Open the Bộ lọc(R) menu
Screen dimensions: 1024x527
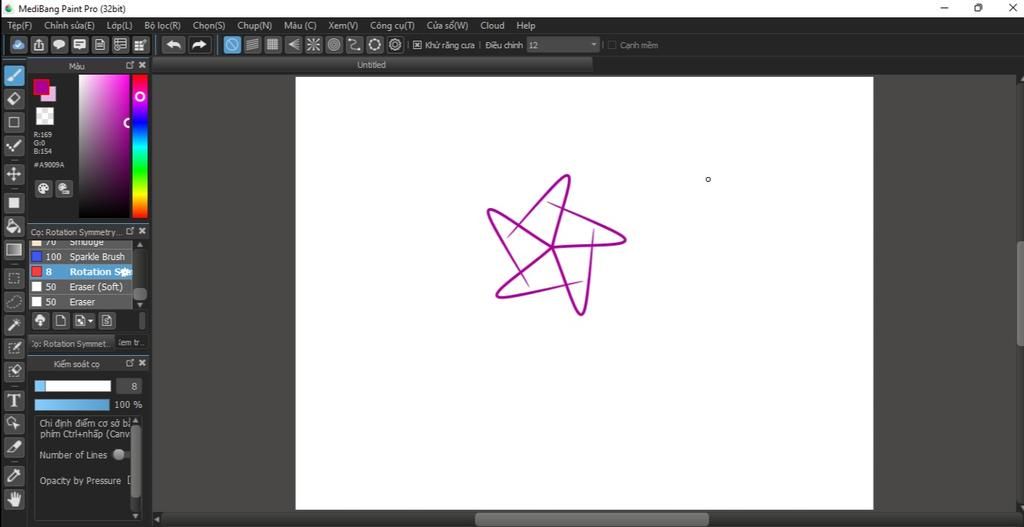[163, 25]
